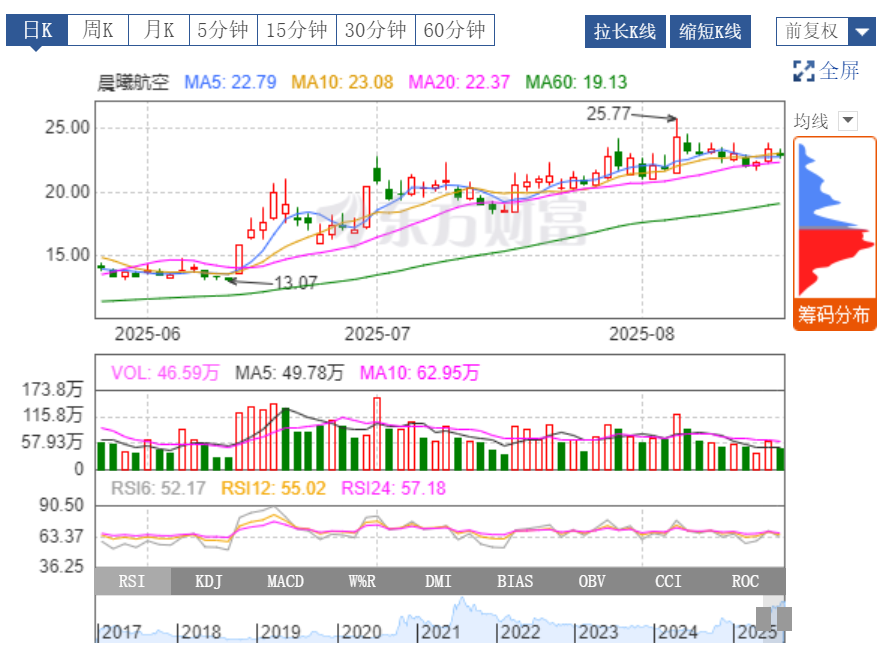Click 拉长K线 to stretch candles
885x651 pixels.
625,32
